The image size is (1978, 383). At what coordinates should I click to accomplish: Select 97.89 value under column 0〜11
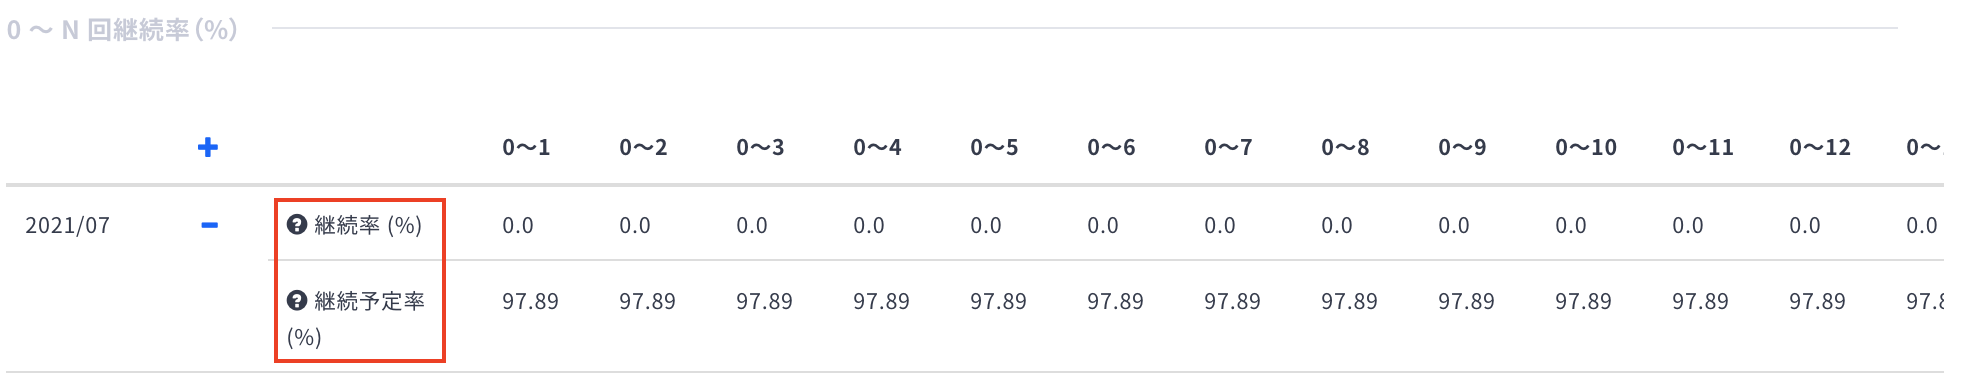(1700, 301)
